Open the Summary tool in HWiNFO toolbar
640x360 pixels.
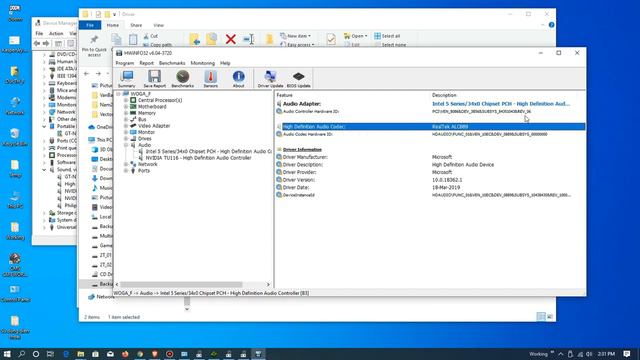click(x=127, y=79)
